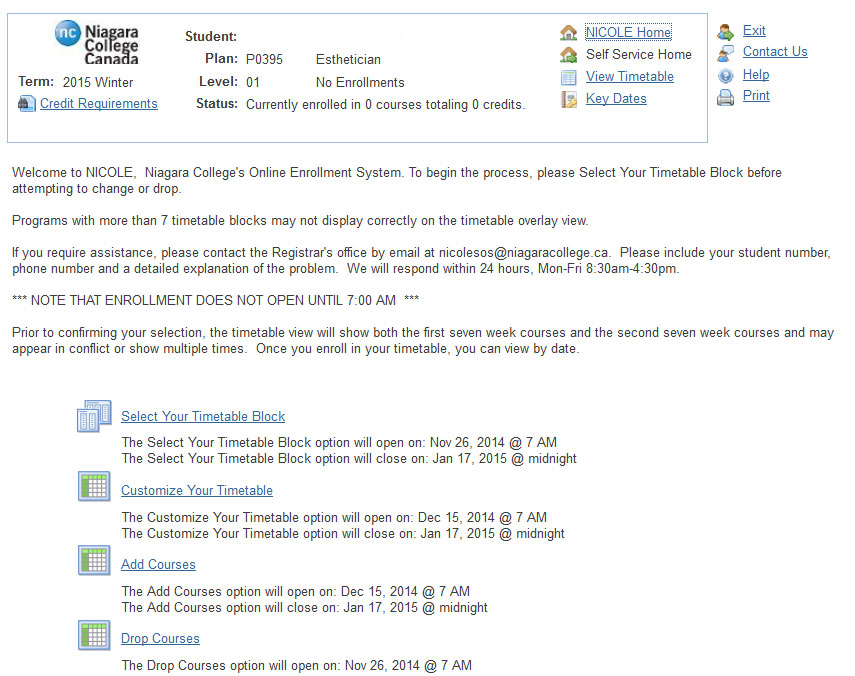Image resolution: width=855 pixels, height=676 pixels.
Task: Click the View Timetable calendar icon
Action: (569, 77)
